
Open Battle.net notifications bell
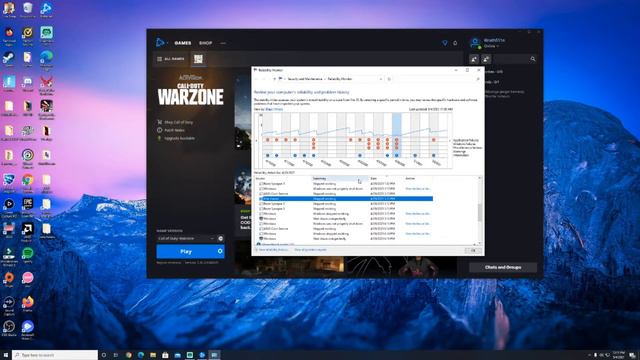[455, 43]
